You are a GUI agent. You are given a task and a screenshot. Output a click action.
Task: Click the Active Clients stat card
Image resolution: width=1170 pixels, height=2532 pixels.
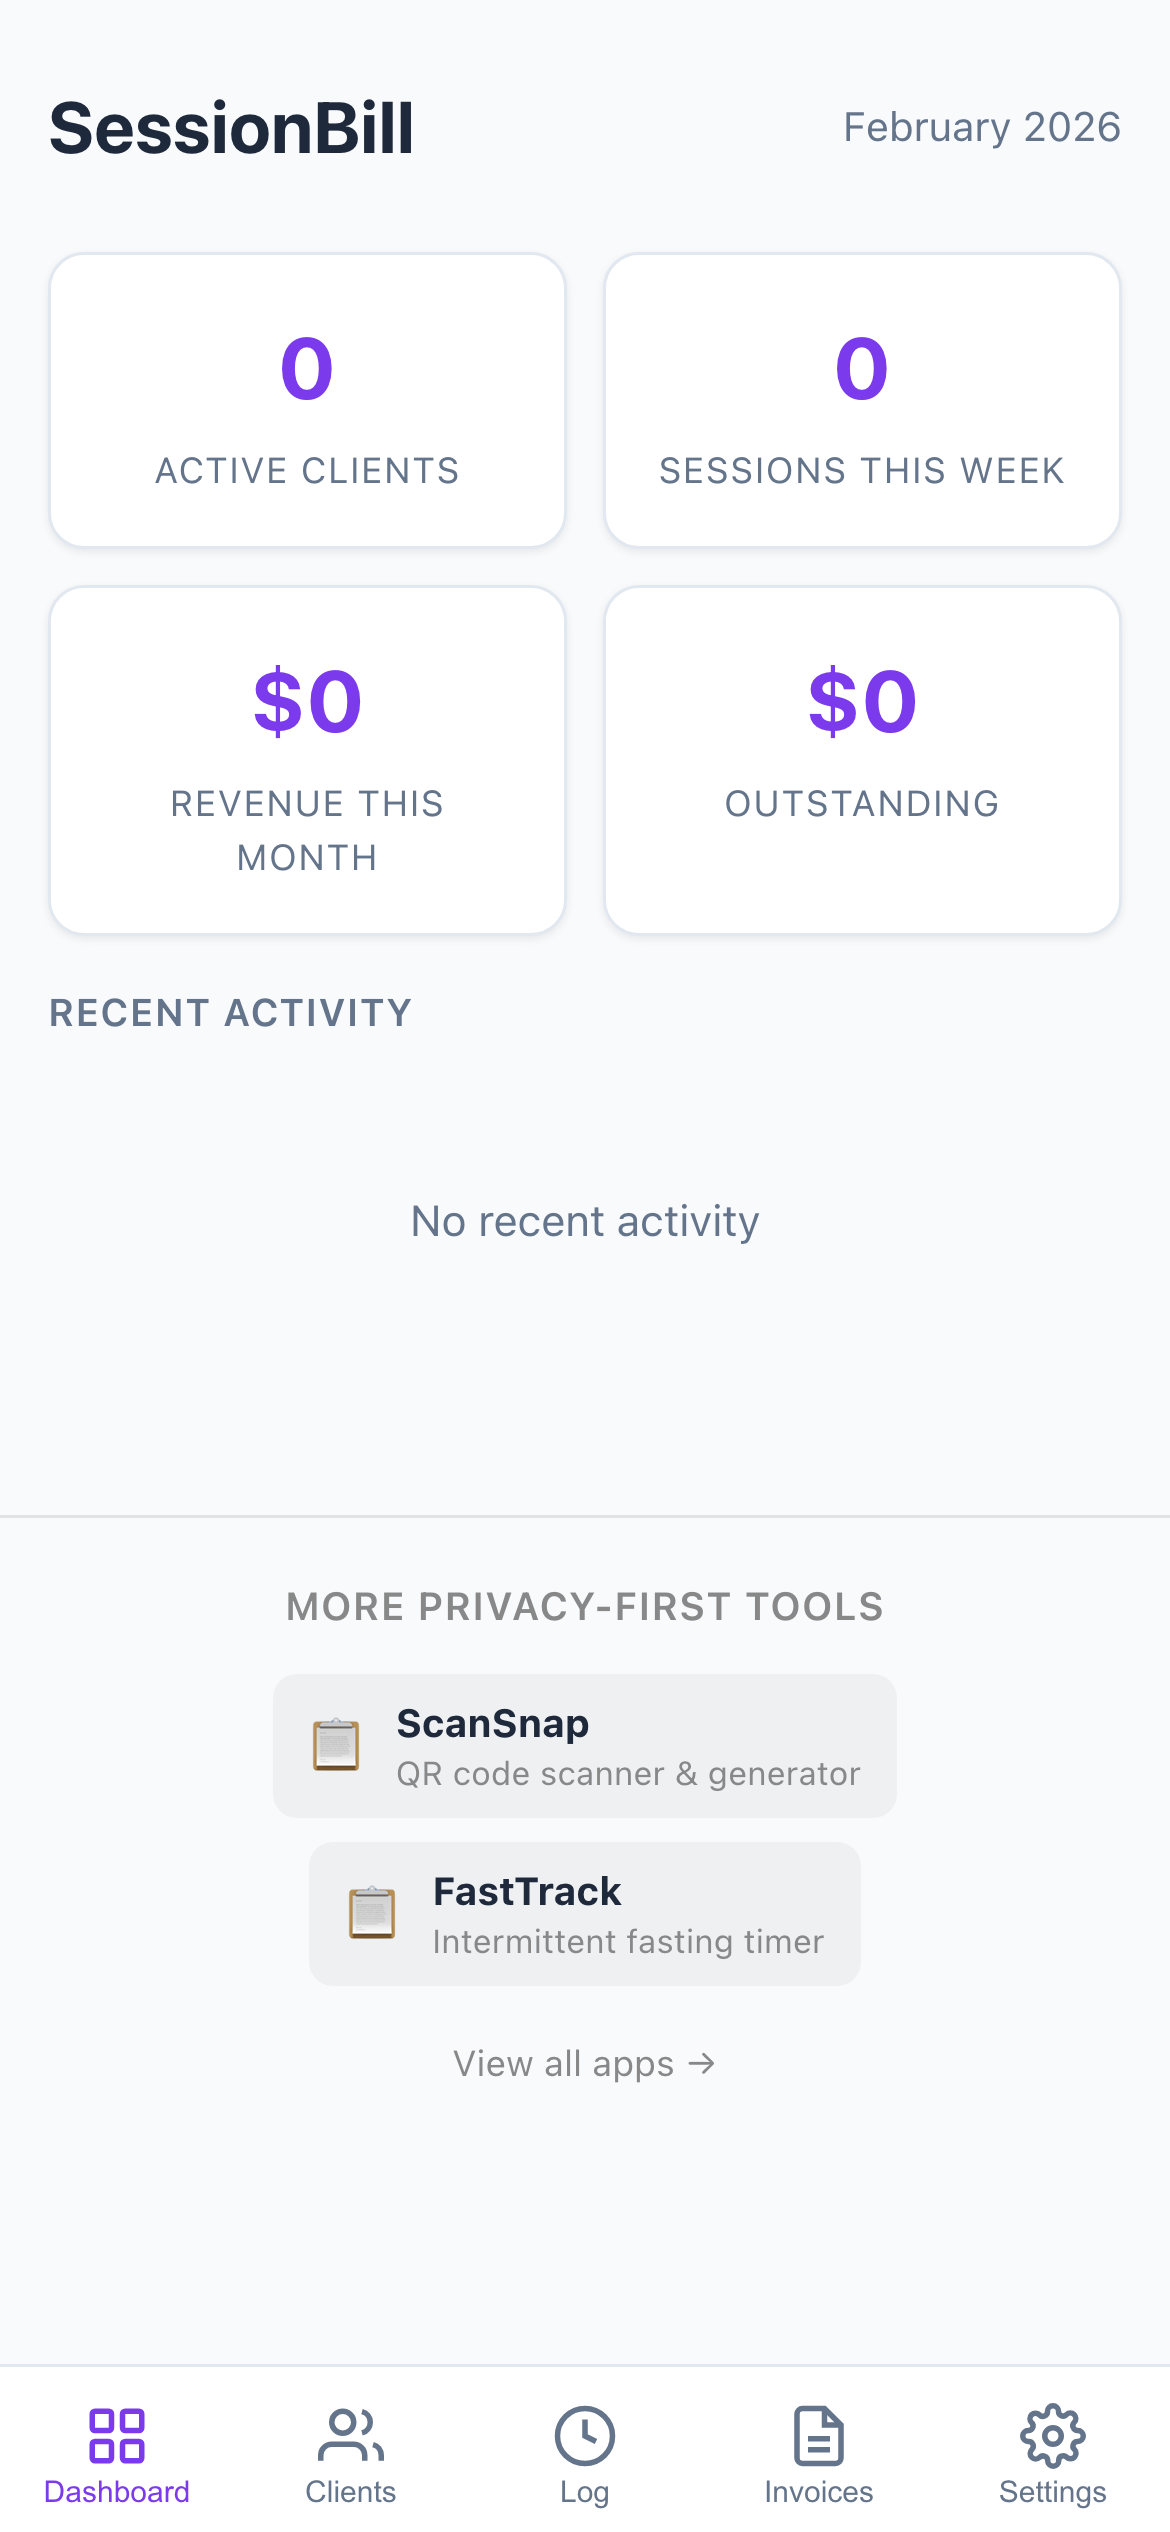(x=307, y=399)
